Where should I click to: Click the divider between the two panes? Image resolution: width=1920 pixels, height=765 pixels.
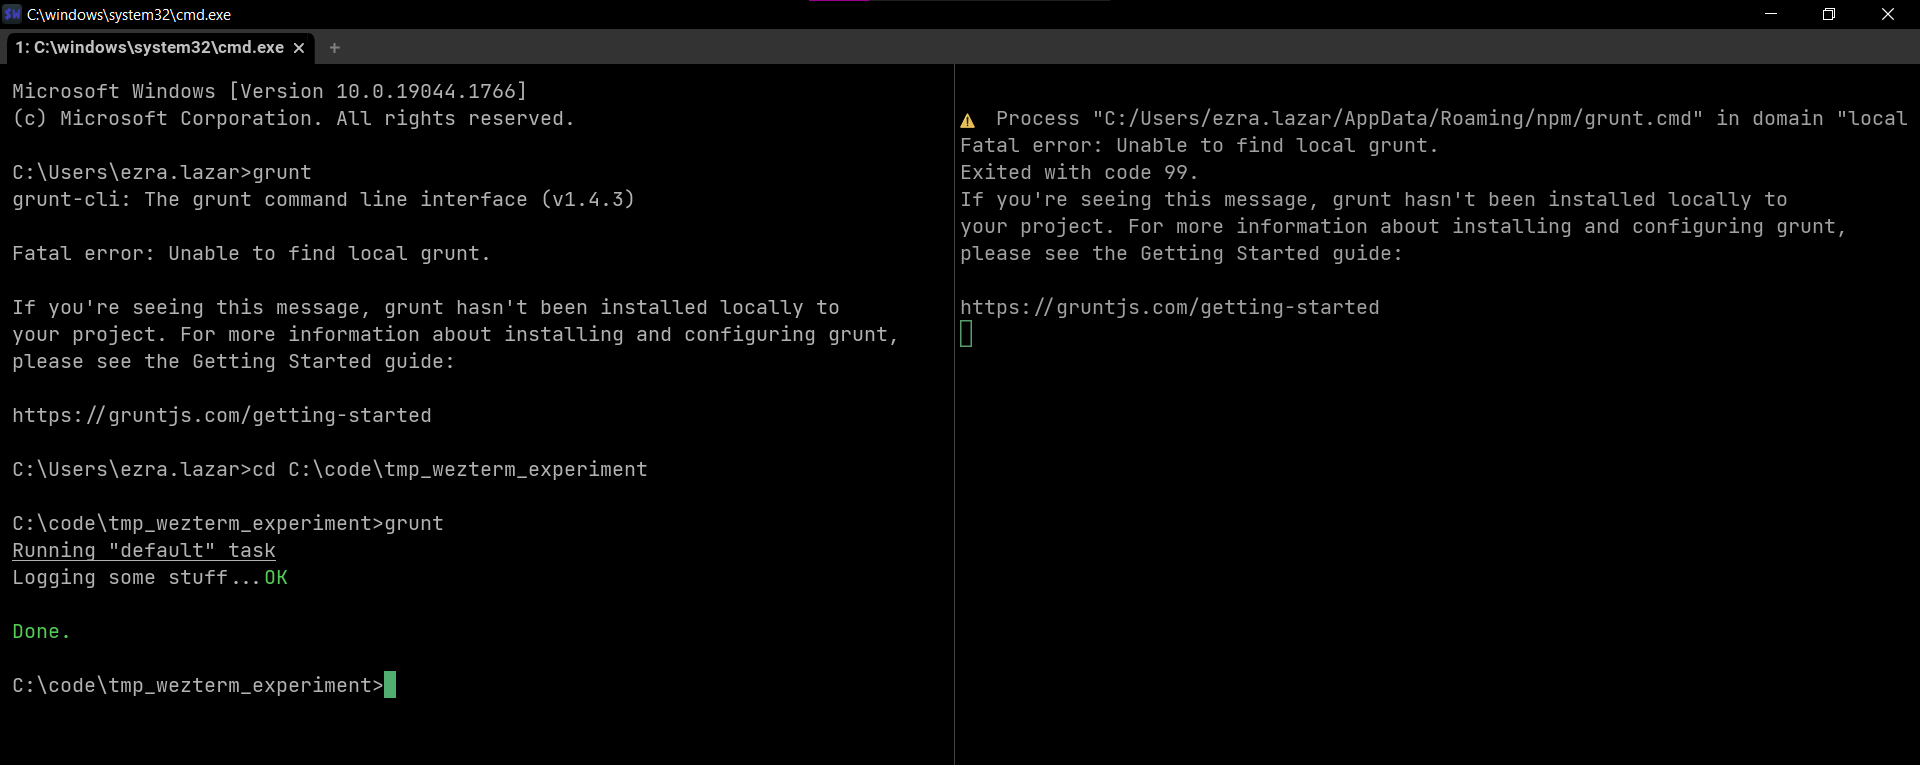[x=954, y=400]
